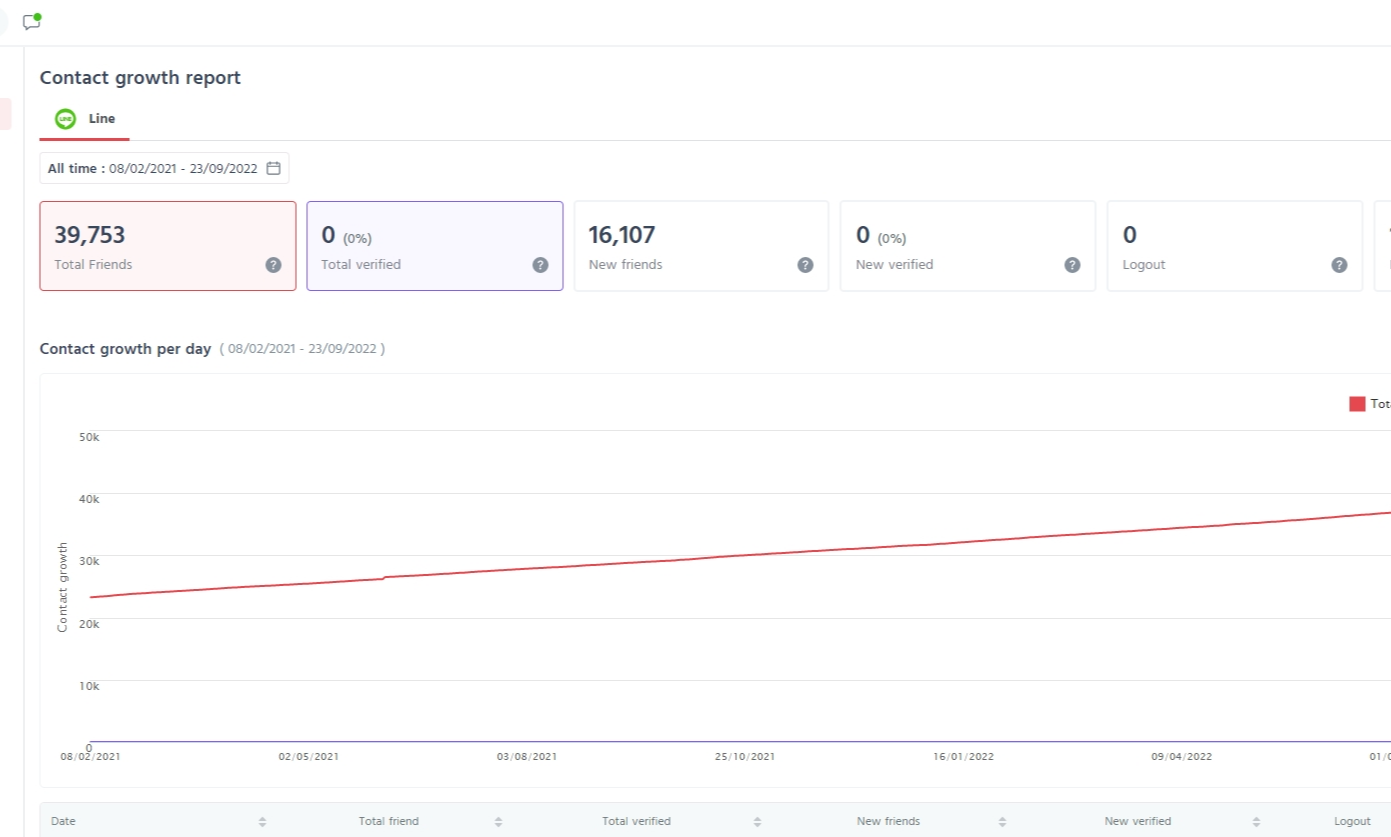Click the 25/10/2021 x-axis date label
Image resolution: width=1391 pixels, height=837 pixels.
coord(745,757)
